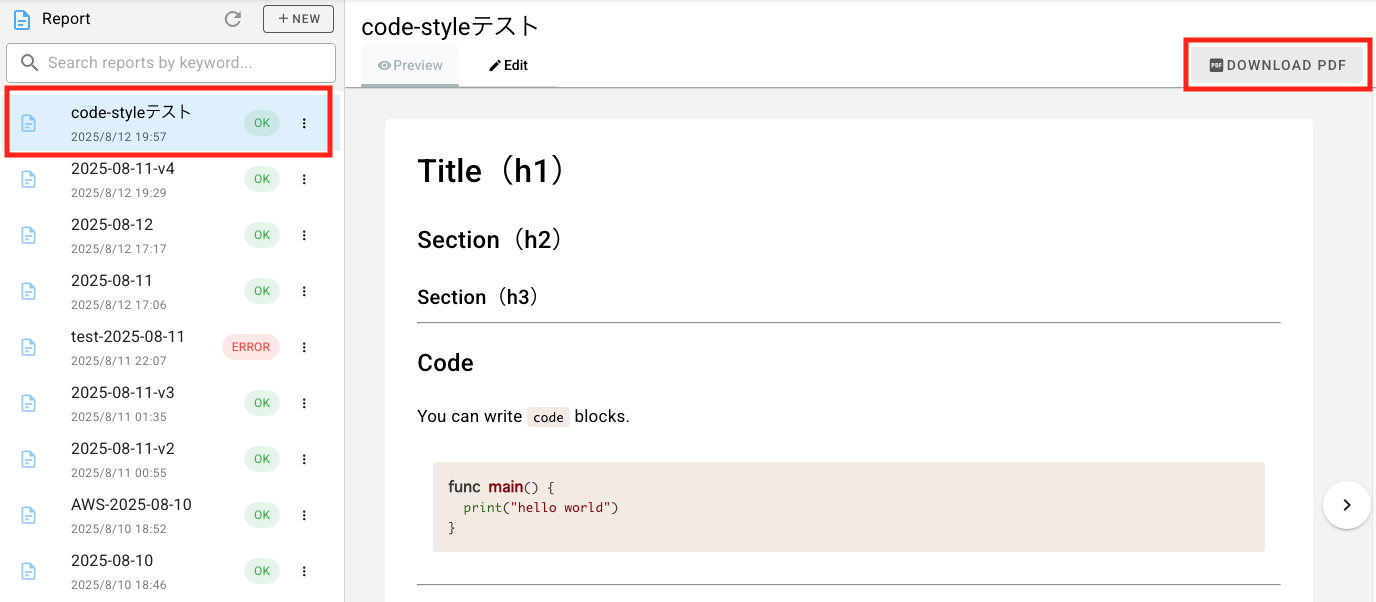
Task: Open more options for 2025-08-11-v2
Action: [305, 460]
